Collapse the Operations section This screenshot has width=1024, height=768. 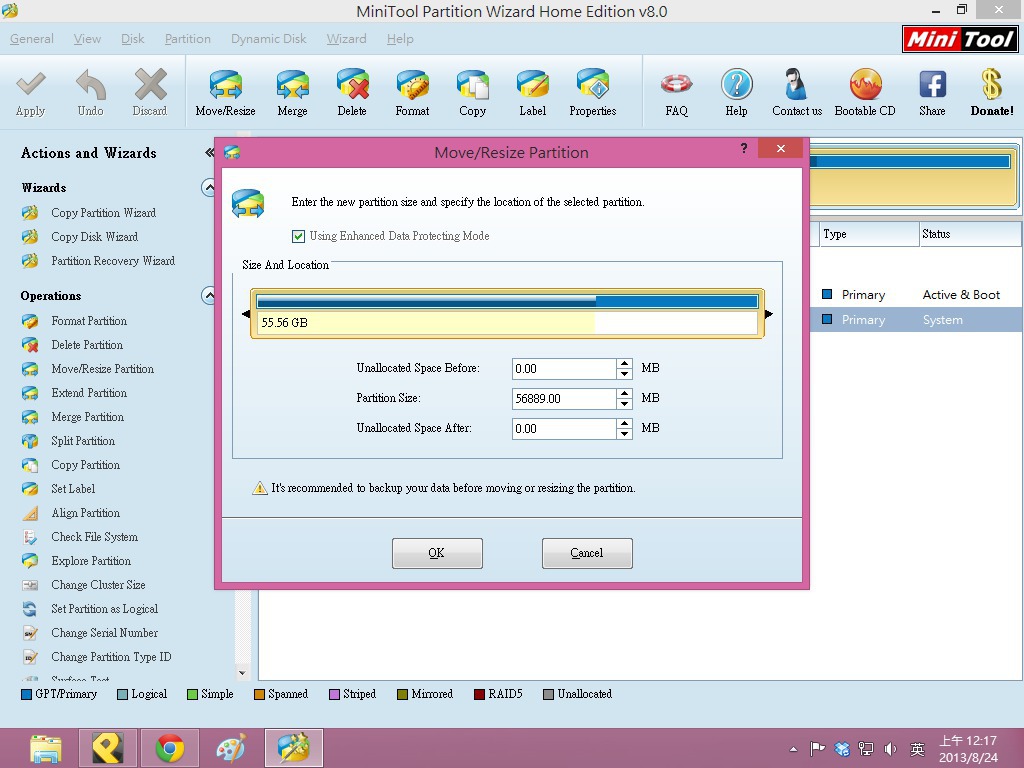point(208,296)
